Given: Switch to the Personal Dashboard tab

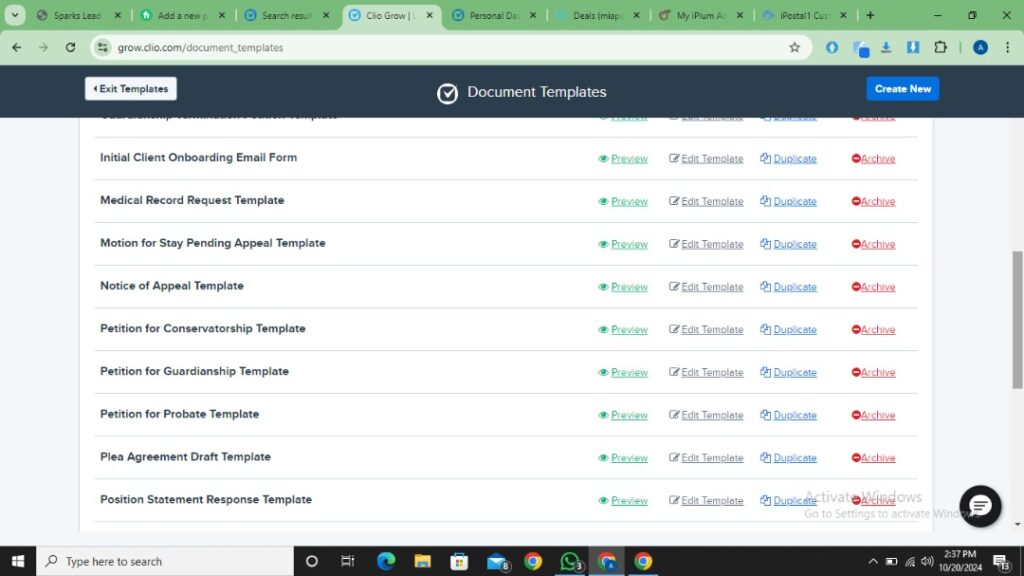Looking at the screenshot, I should tap(494, 15).
